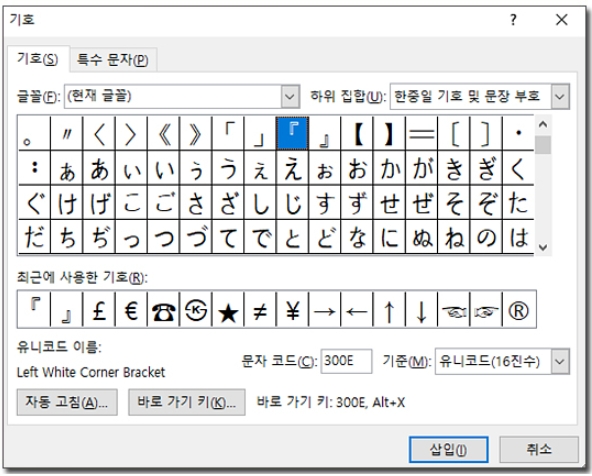The height and width of the screenshot is (476, 592).
Task: Pick the black star ★ from recent symbols
Action: 228,310
